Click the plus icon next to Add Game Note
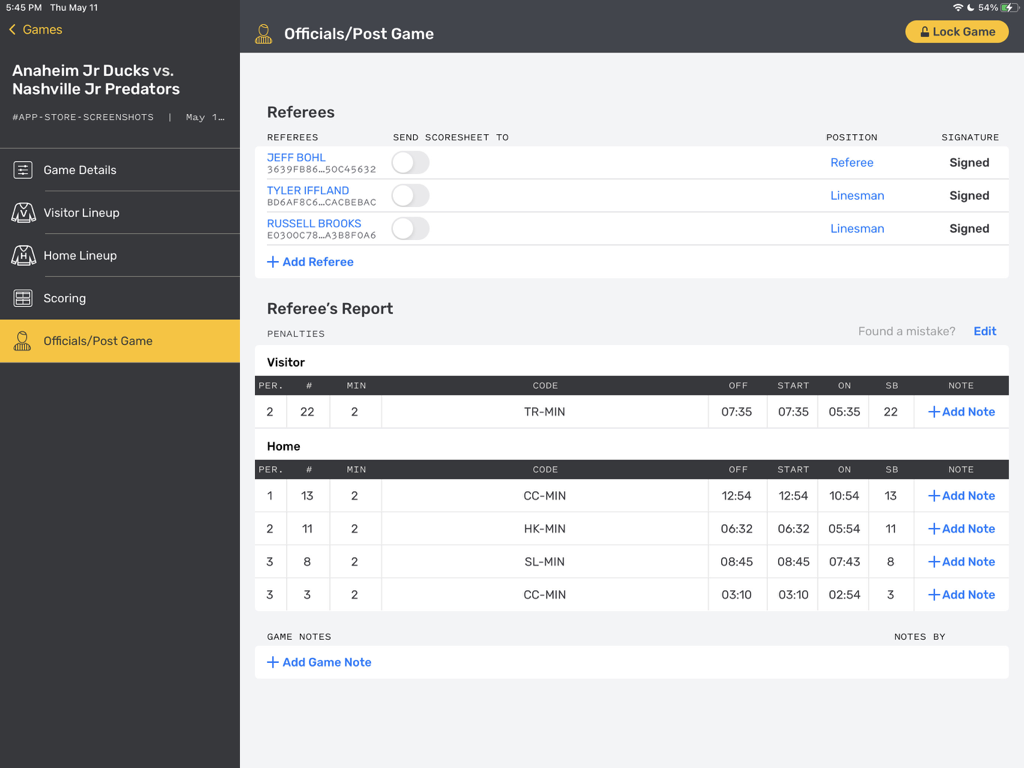 272,662
